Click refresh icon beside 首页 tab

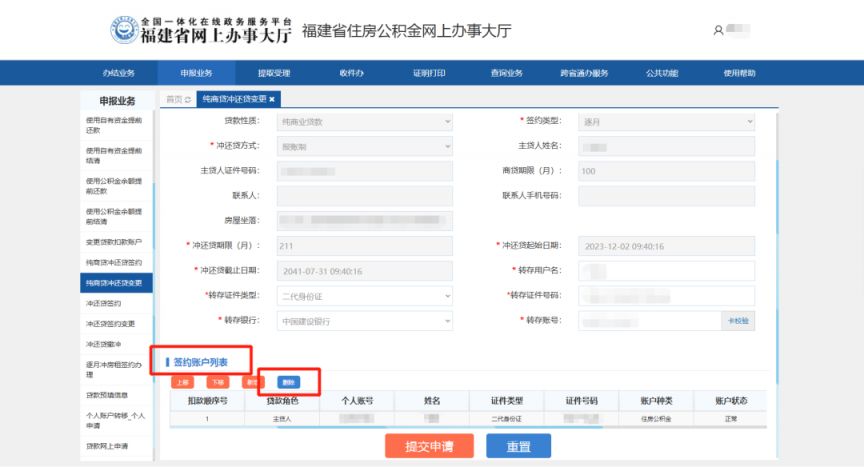click(188, 100)
